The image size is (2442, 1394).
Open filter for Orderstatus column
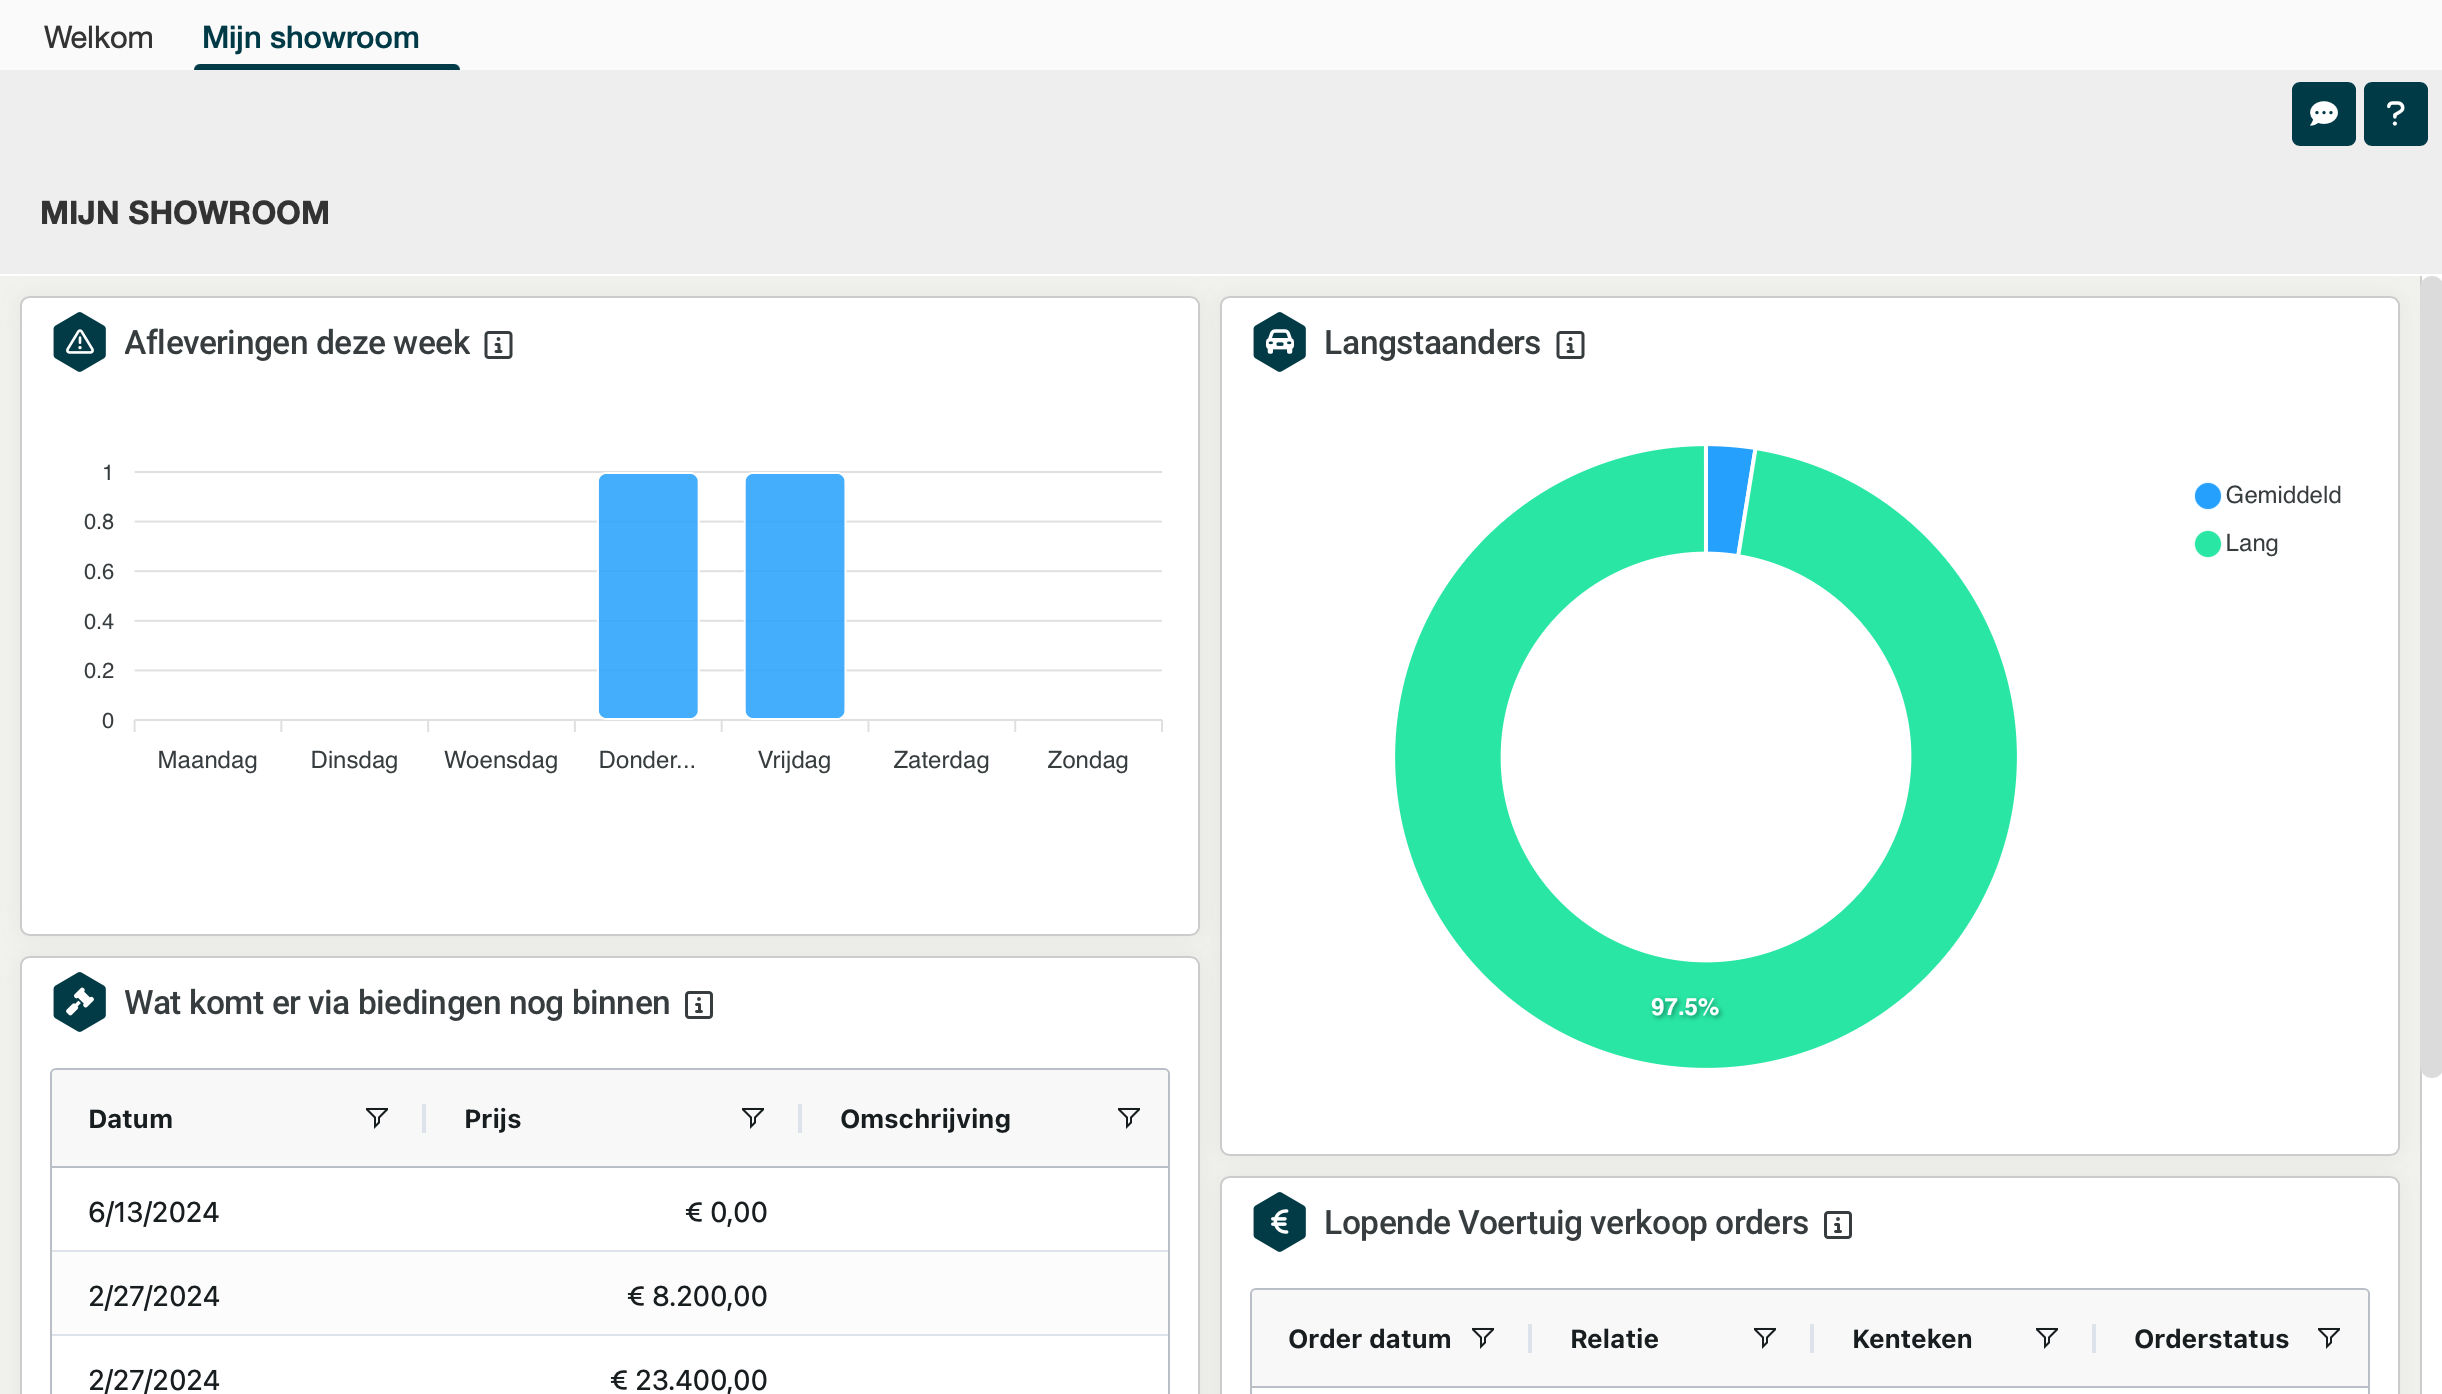coord(2328,1338)
